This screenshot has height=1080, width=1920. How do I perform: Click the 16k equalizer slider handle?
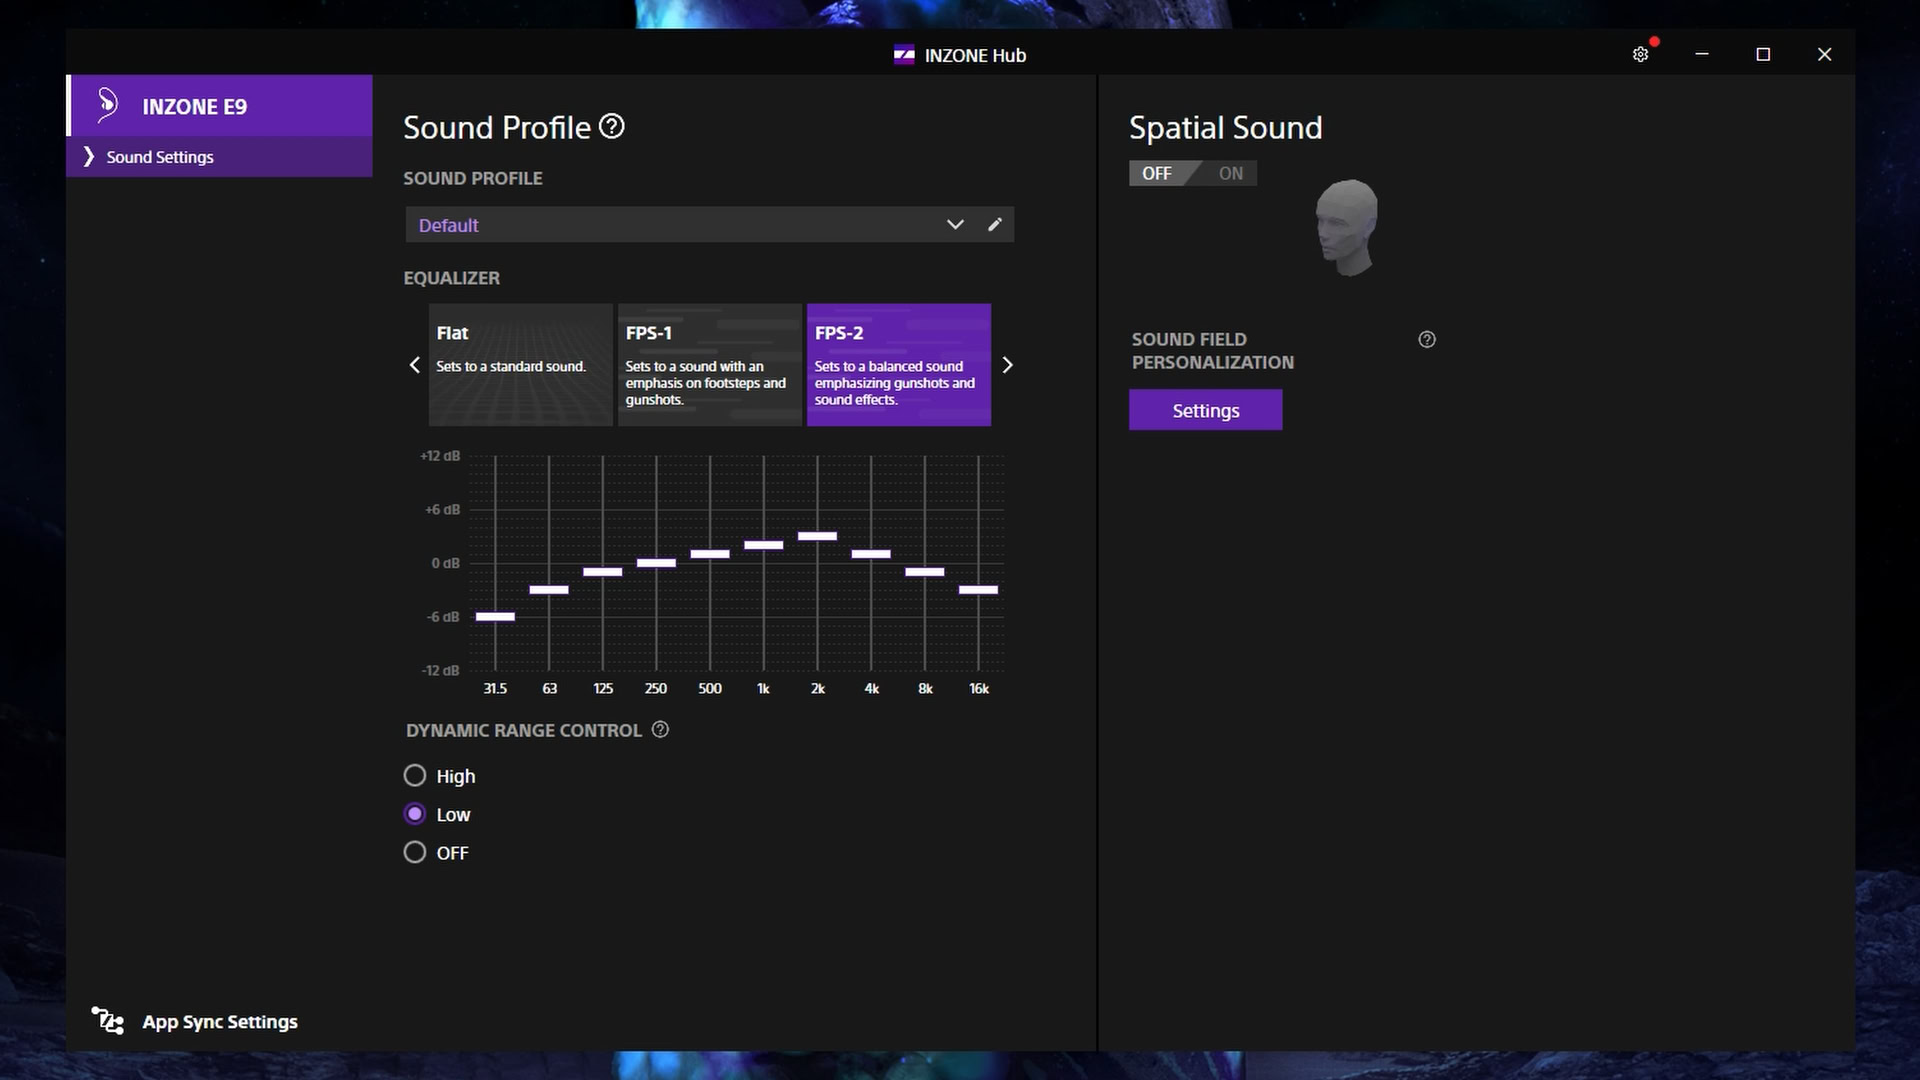979,590
